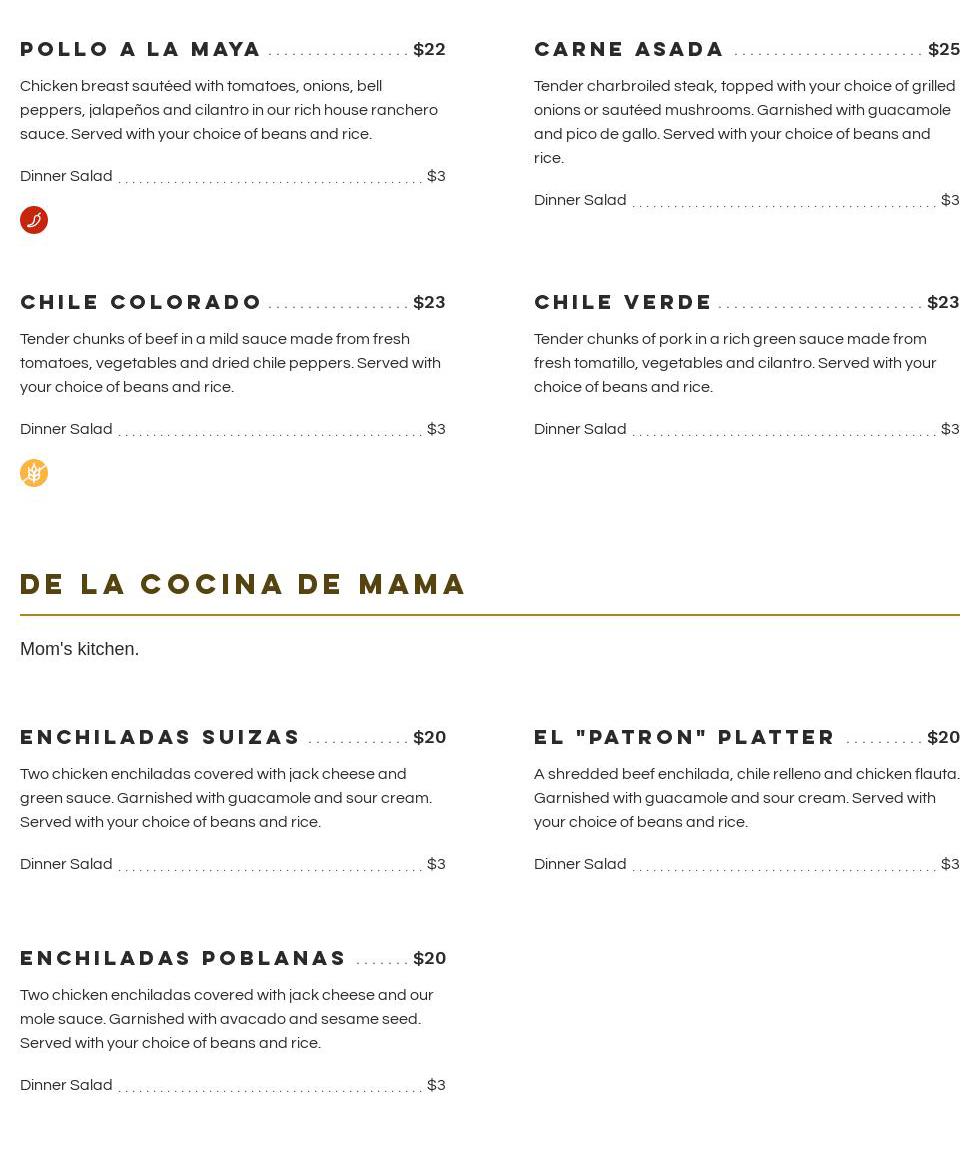Click the spicy chili pepper icon
965x1154 pixels.
34,220
